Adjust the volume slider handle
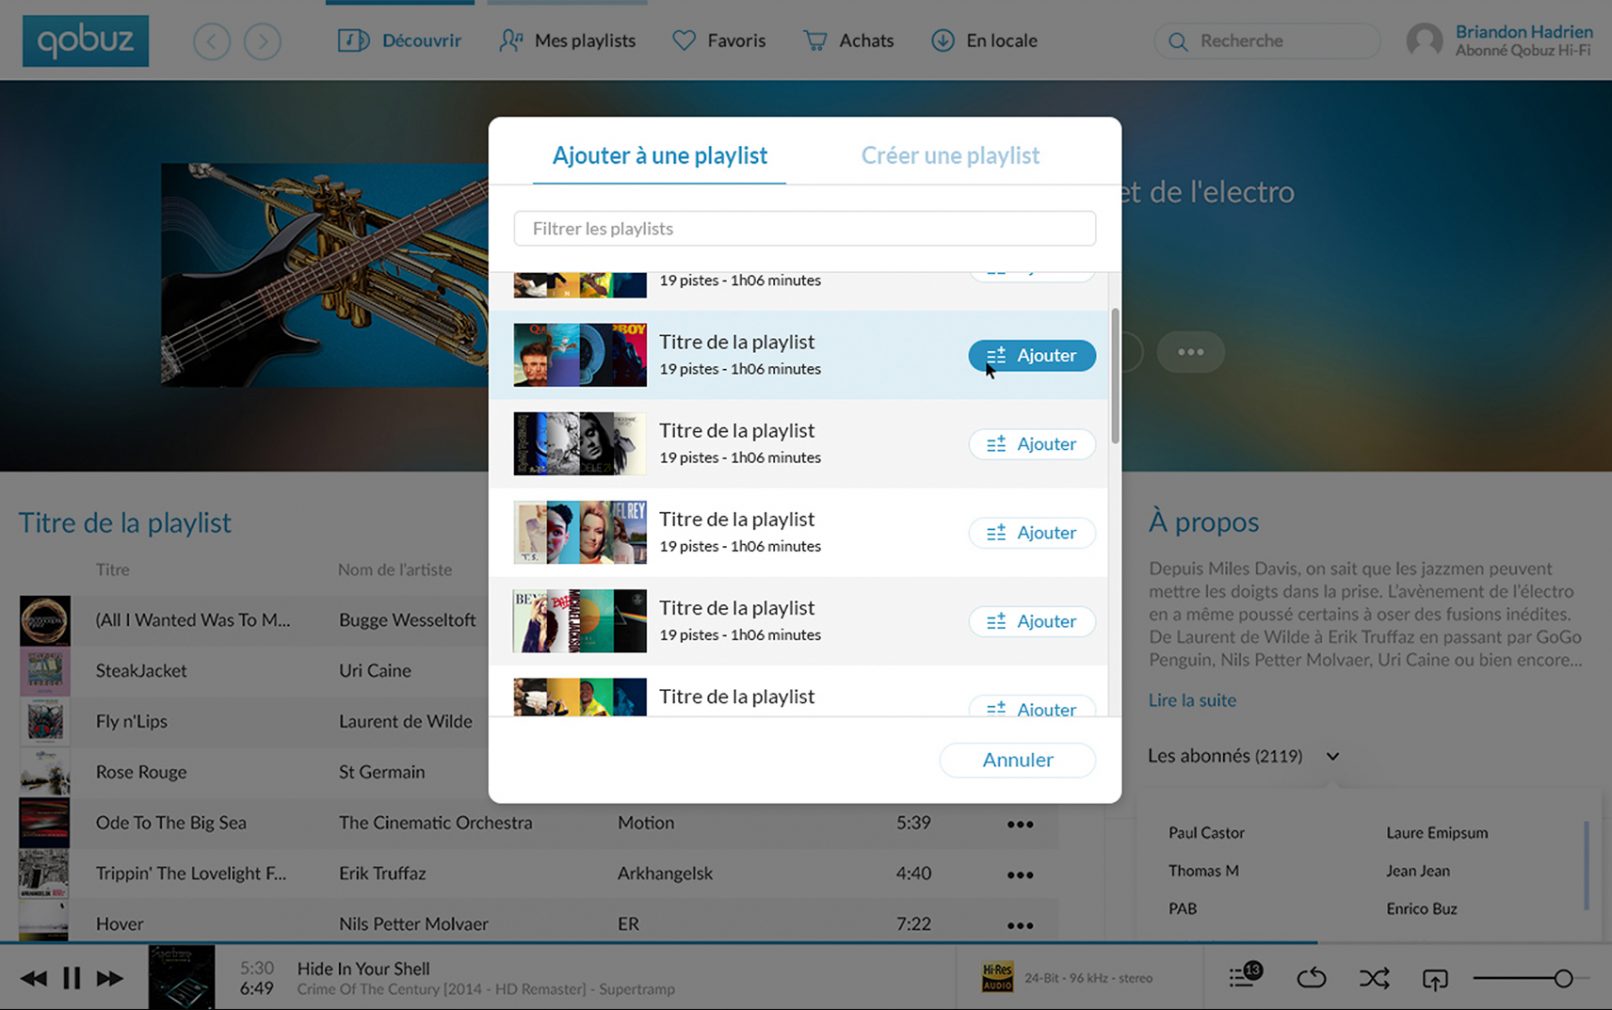The width and height of the screenshot is (1612, 1010). [x=1563, y=978]
